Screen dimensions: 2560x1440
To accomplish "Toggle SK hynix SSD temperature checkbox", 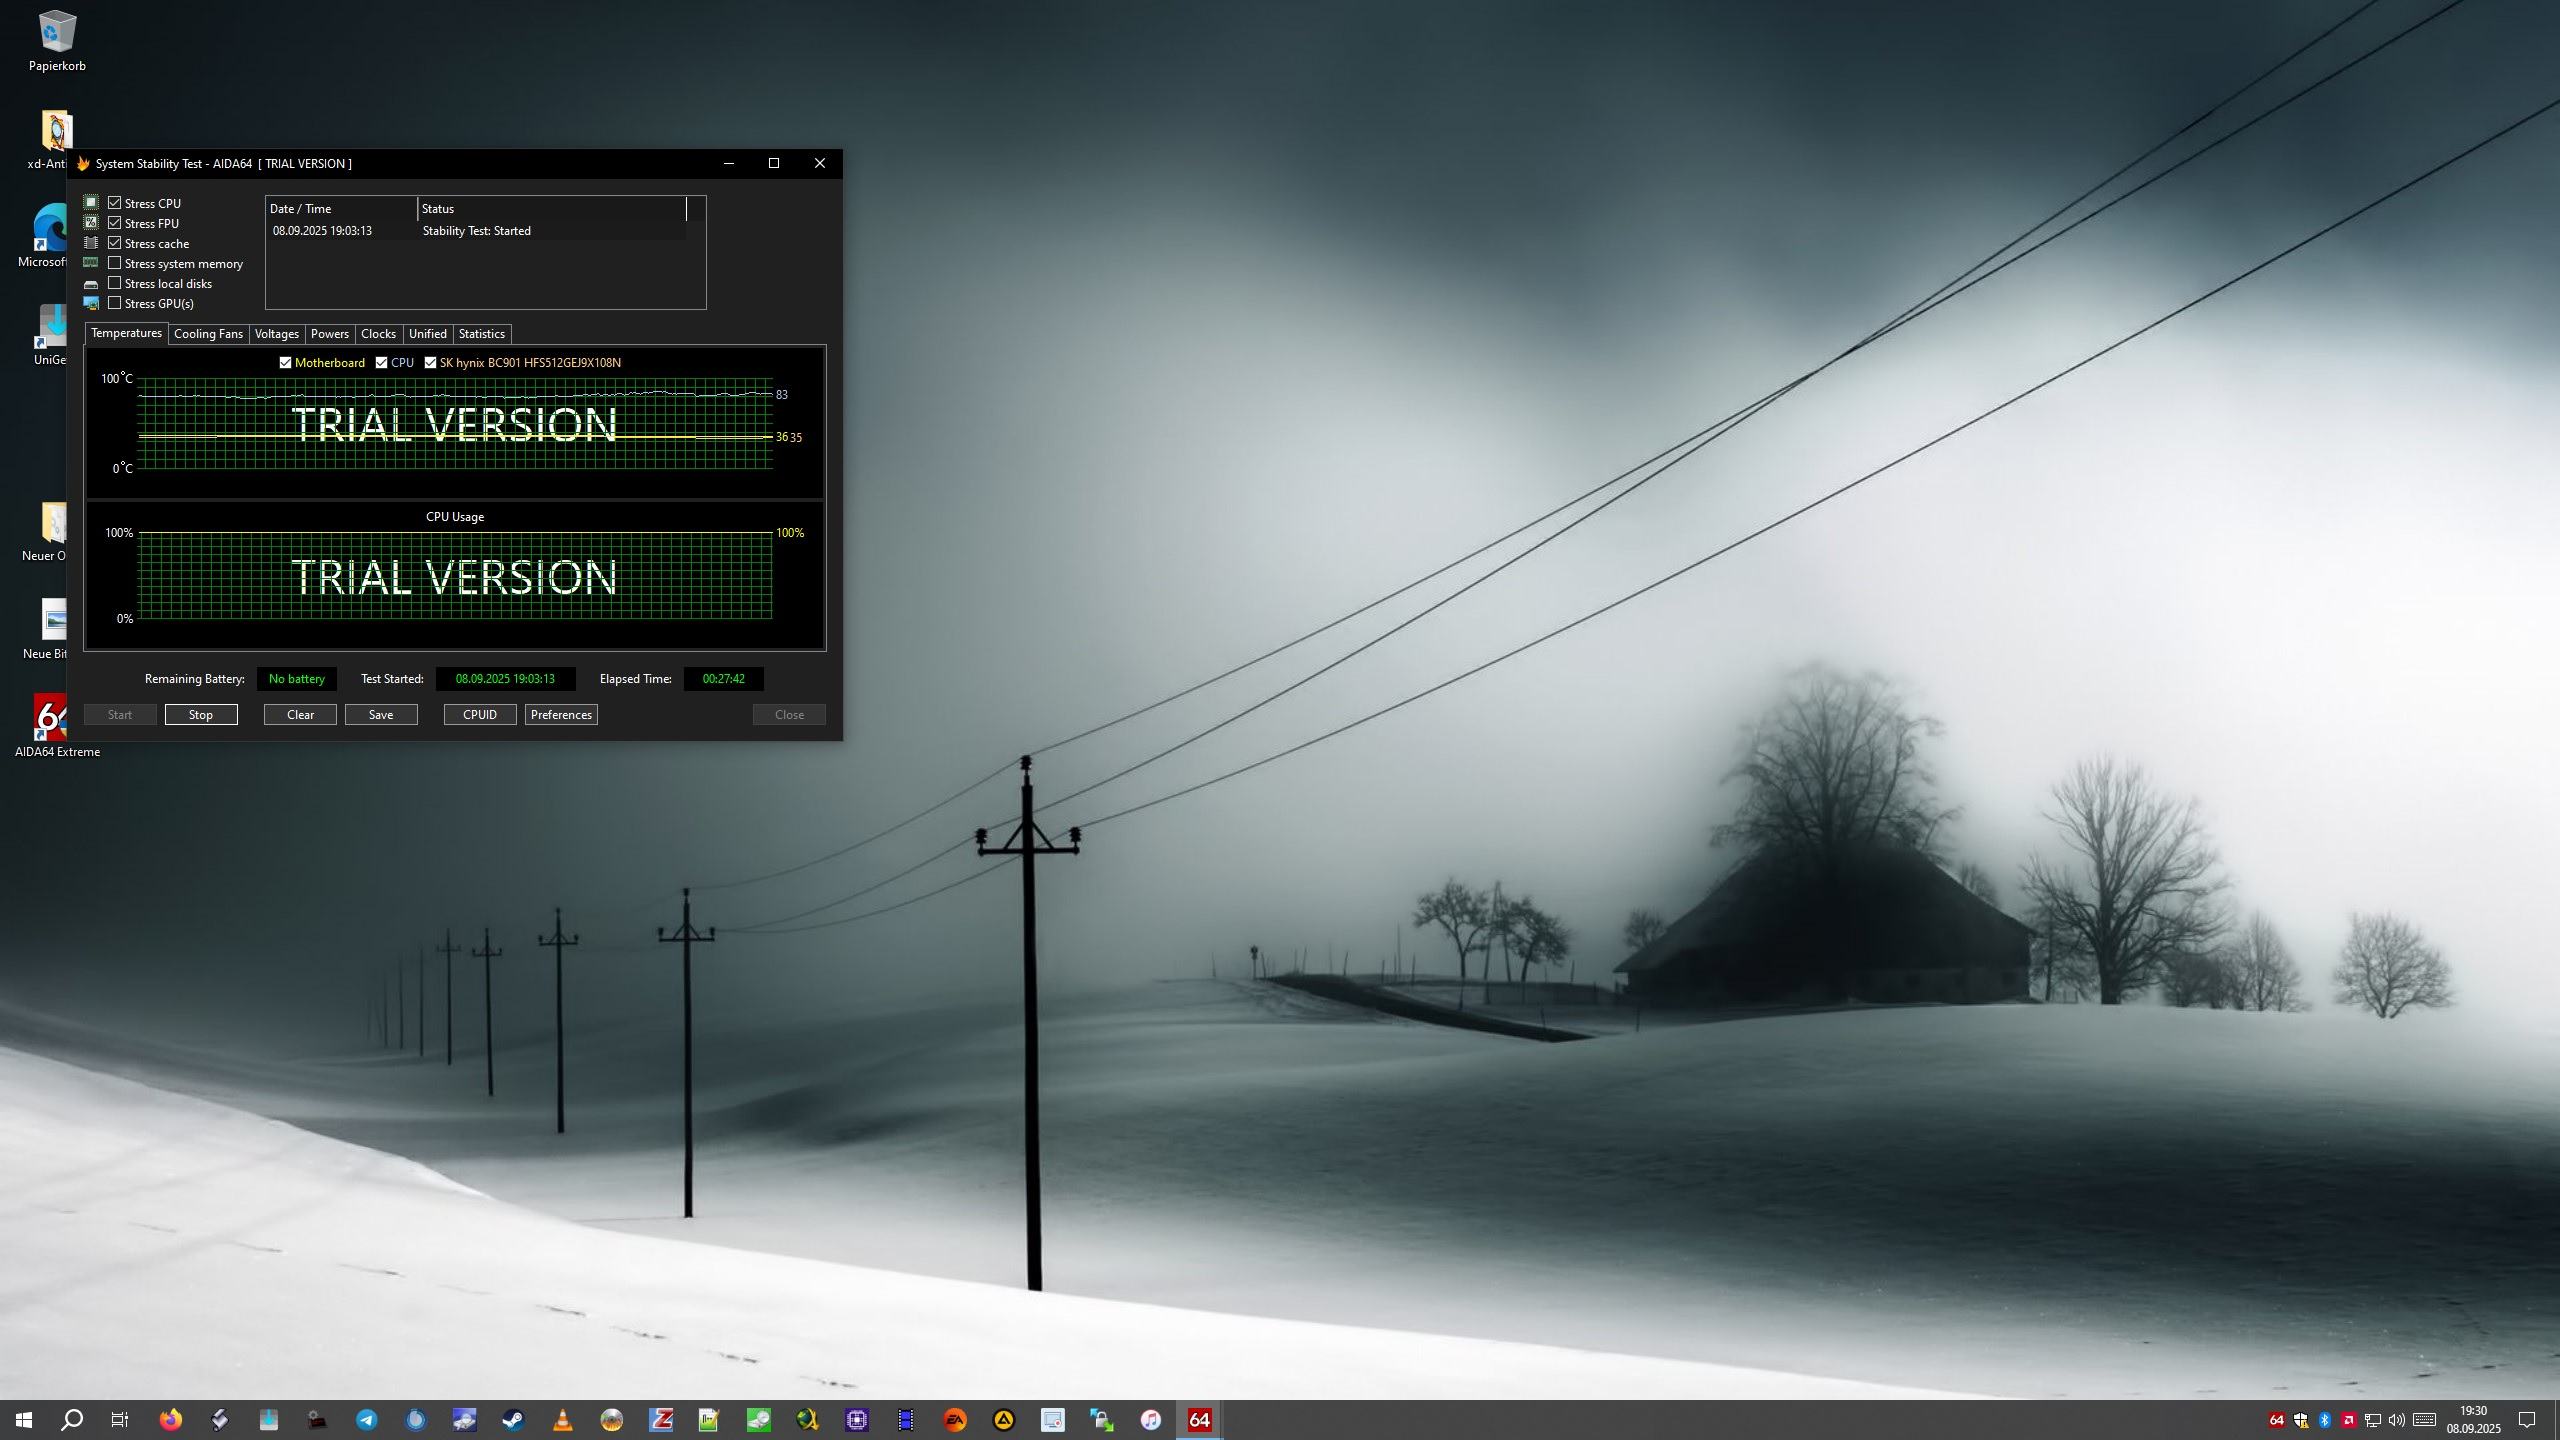I will 431,363.
